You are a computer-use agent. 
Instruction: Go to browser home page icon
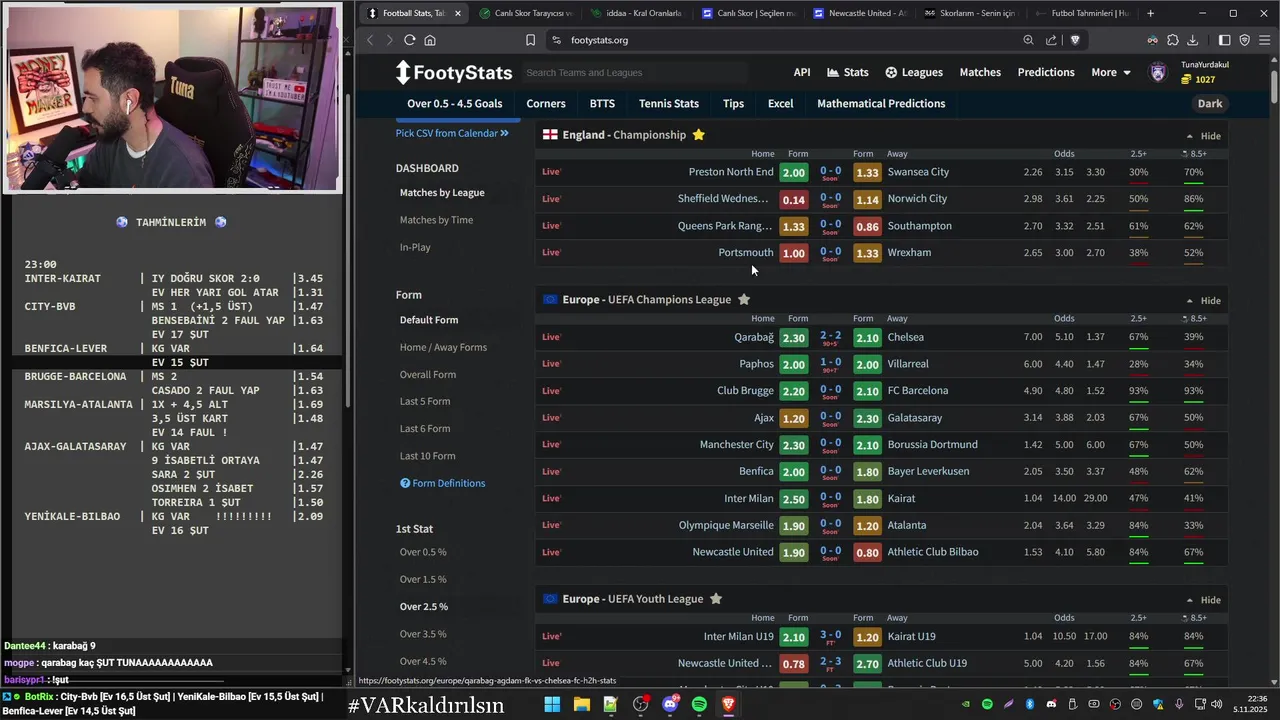(430, 40)
